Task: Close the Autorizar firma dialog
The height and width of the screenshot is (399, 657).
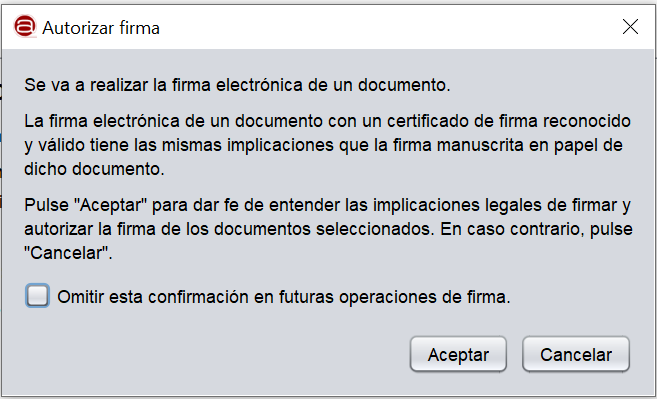Action: (x=630, y=27)
